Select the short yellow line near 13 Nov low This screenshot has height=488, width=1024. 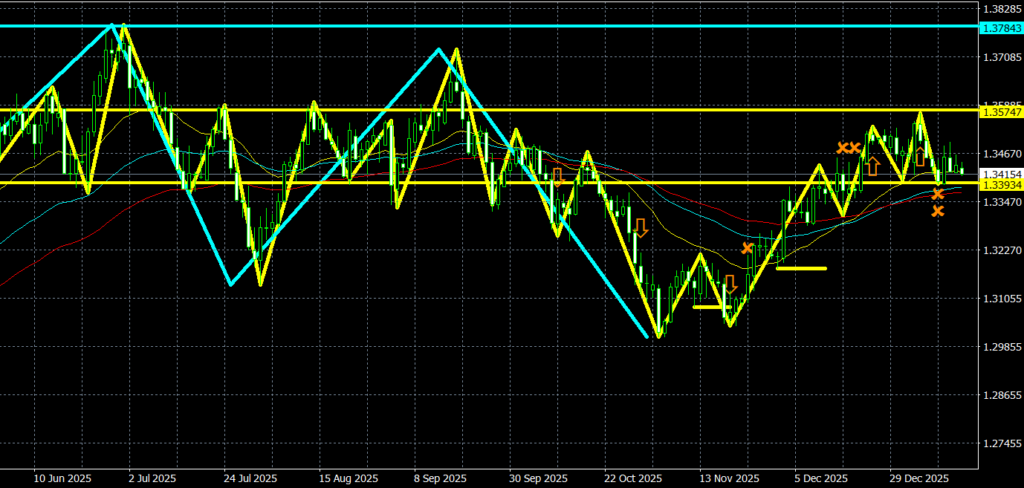(708, 307)
